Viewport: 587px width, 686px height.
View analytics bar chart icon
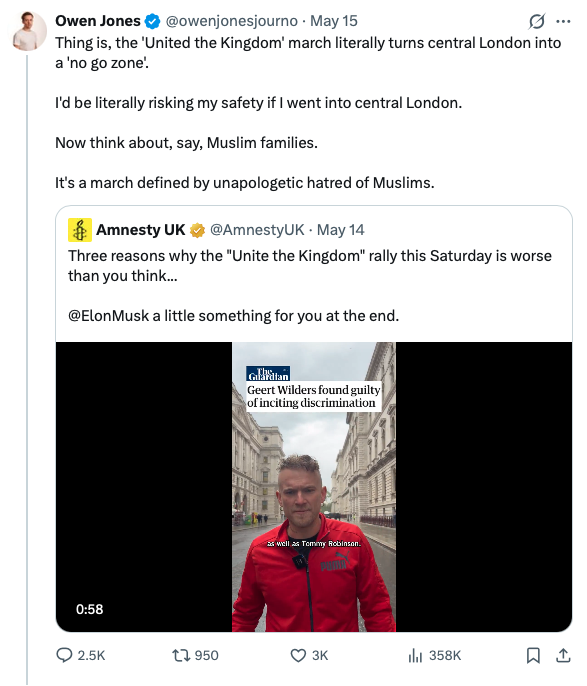click(415, 655)
